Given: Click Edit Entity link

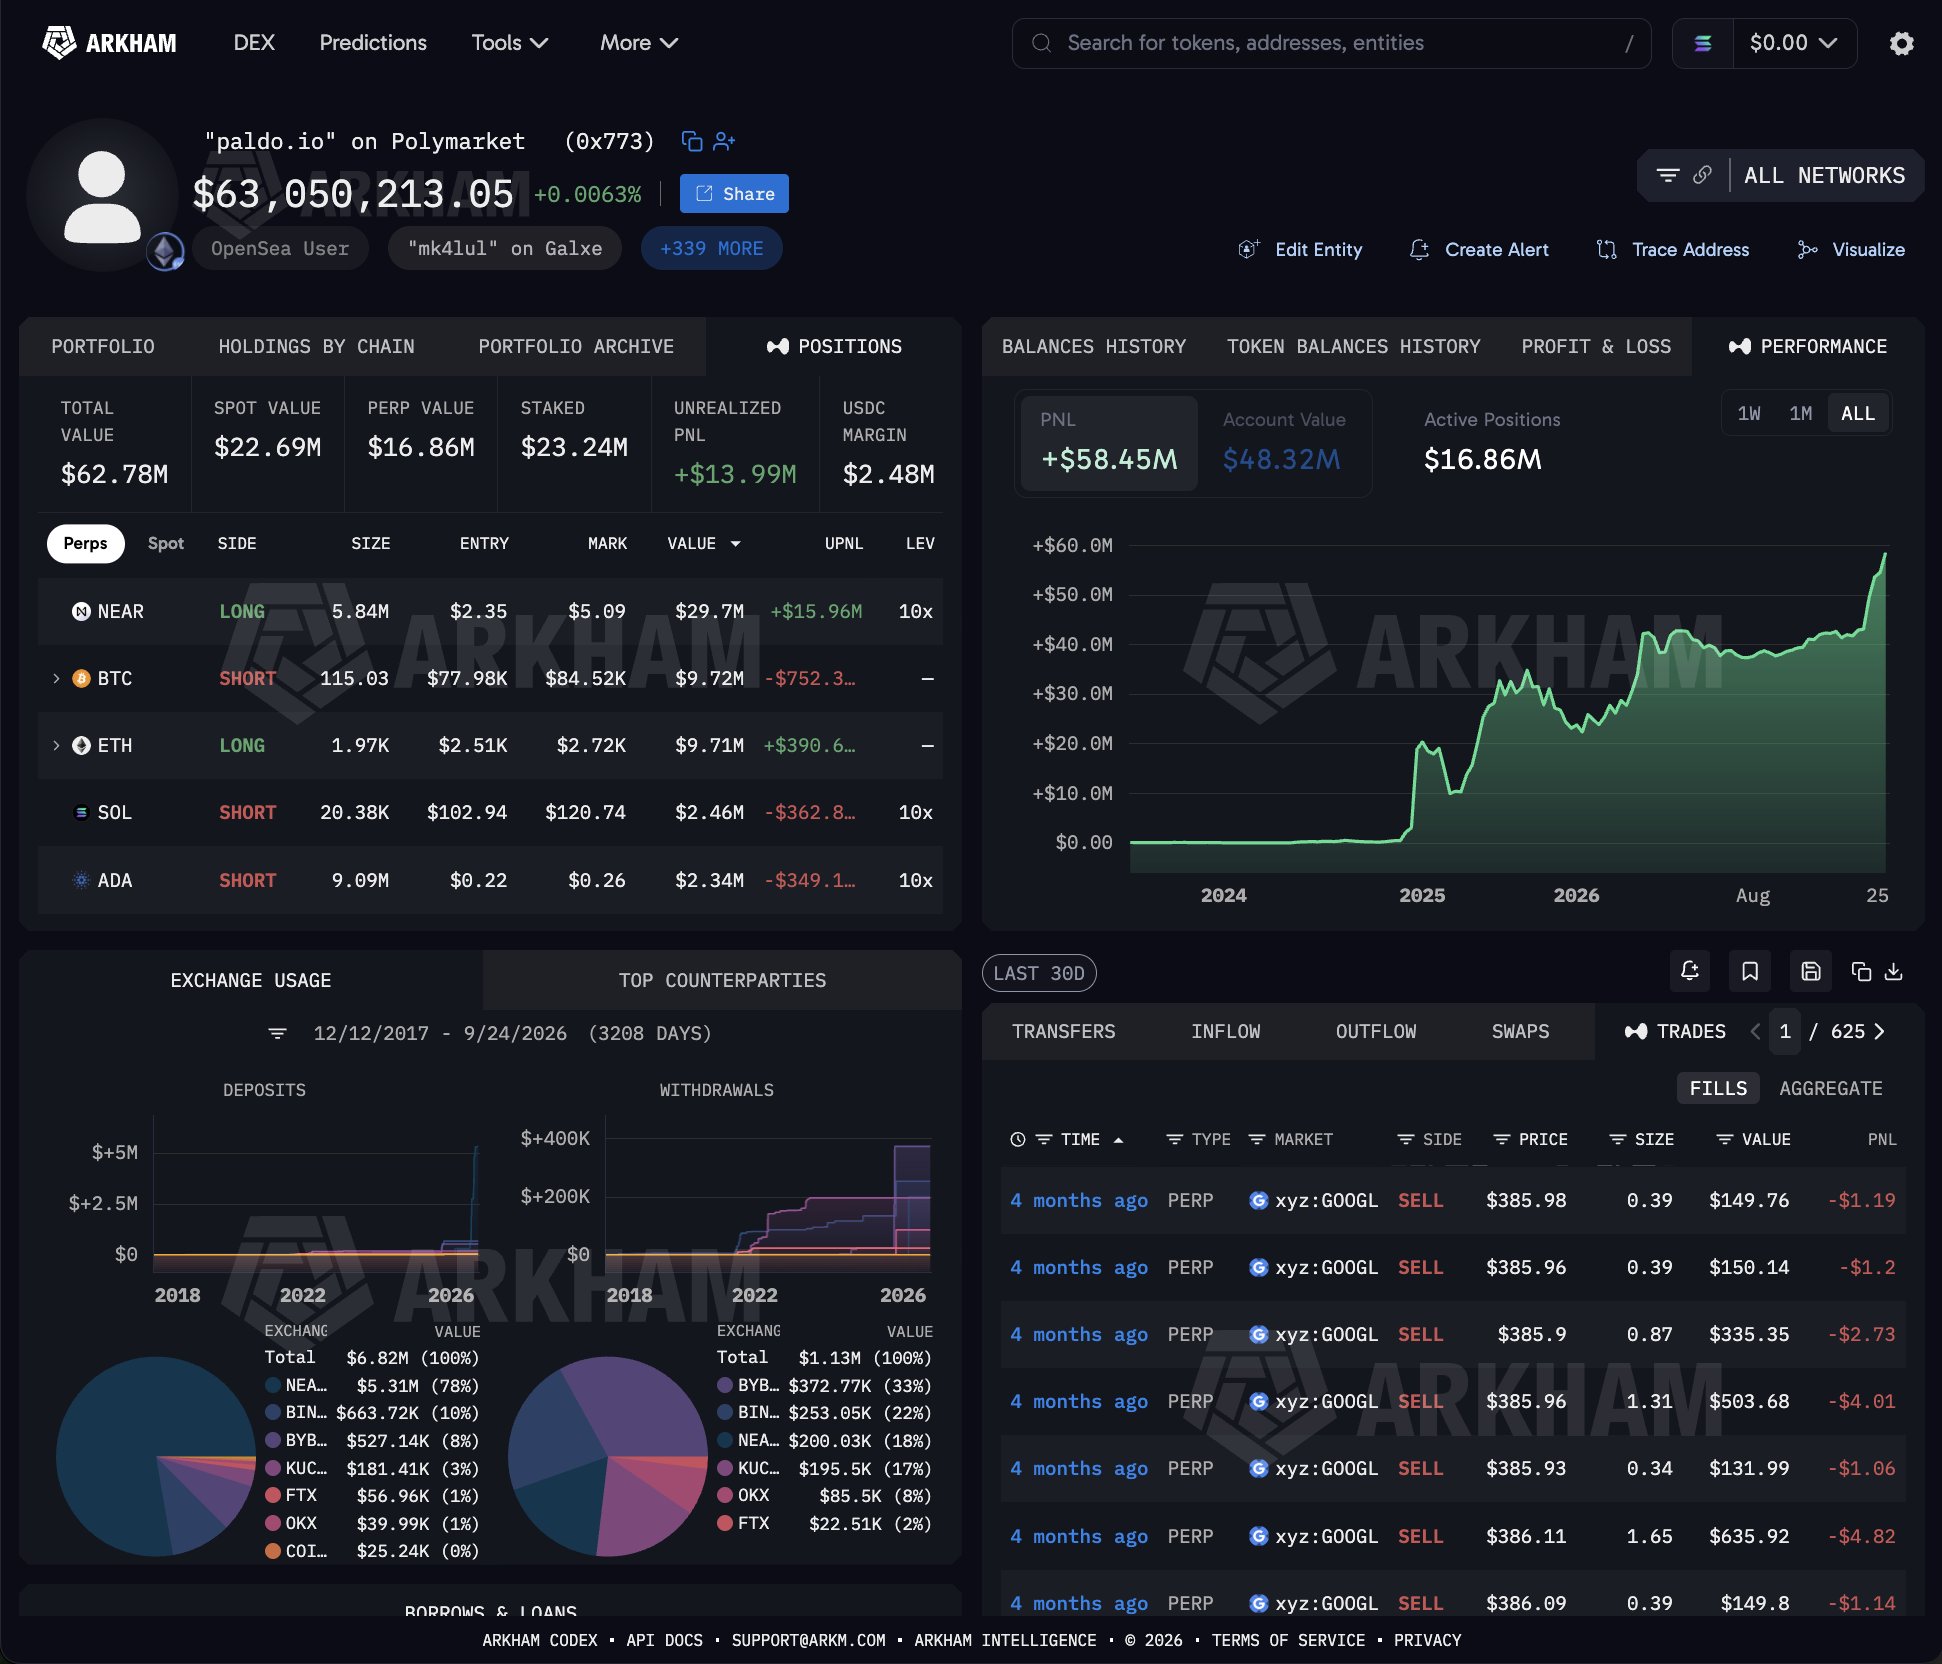Looking at the screenshot, I should click(1300, 249).
